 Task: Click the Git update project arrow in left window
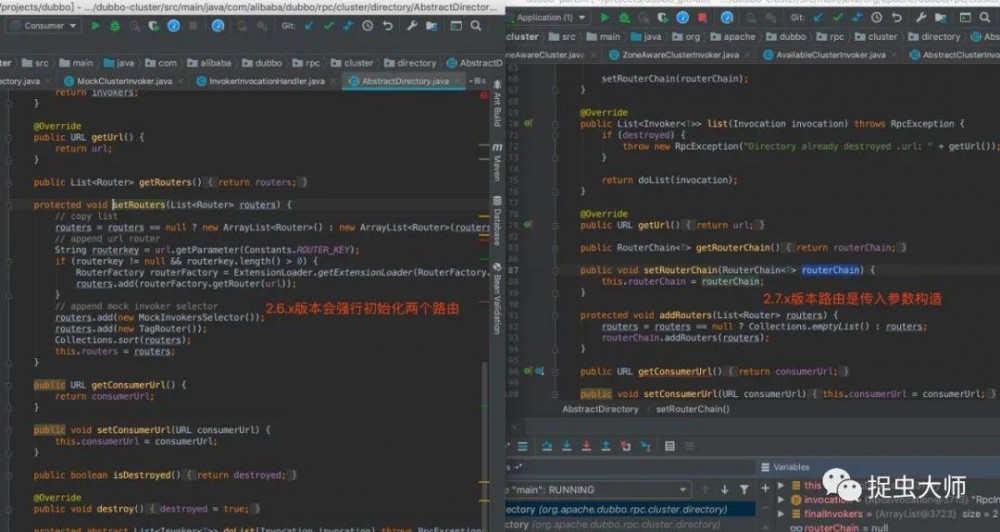(x=309, y=26)
